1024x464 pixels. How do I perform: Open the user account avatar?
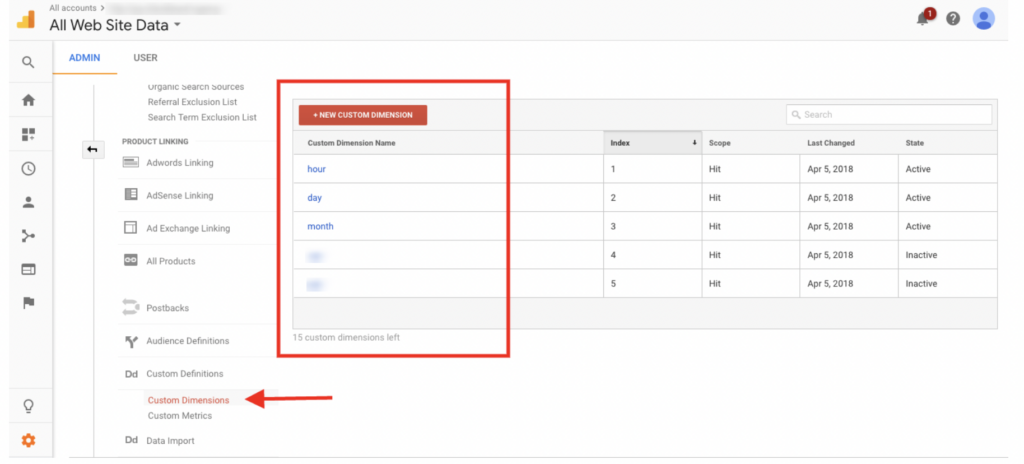pyautogui.click(x=983, y=19)
